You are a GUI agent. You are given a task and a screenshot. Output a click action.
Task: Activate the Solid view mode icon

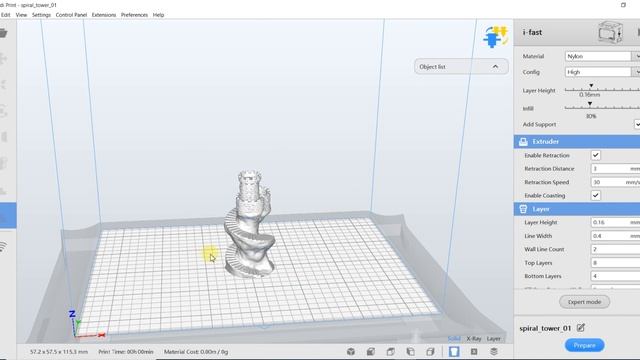click(454, 351)
